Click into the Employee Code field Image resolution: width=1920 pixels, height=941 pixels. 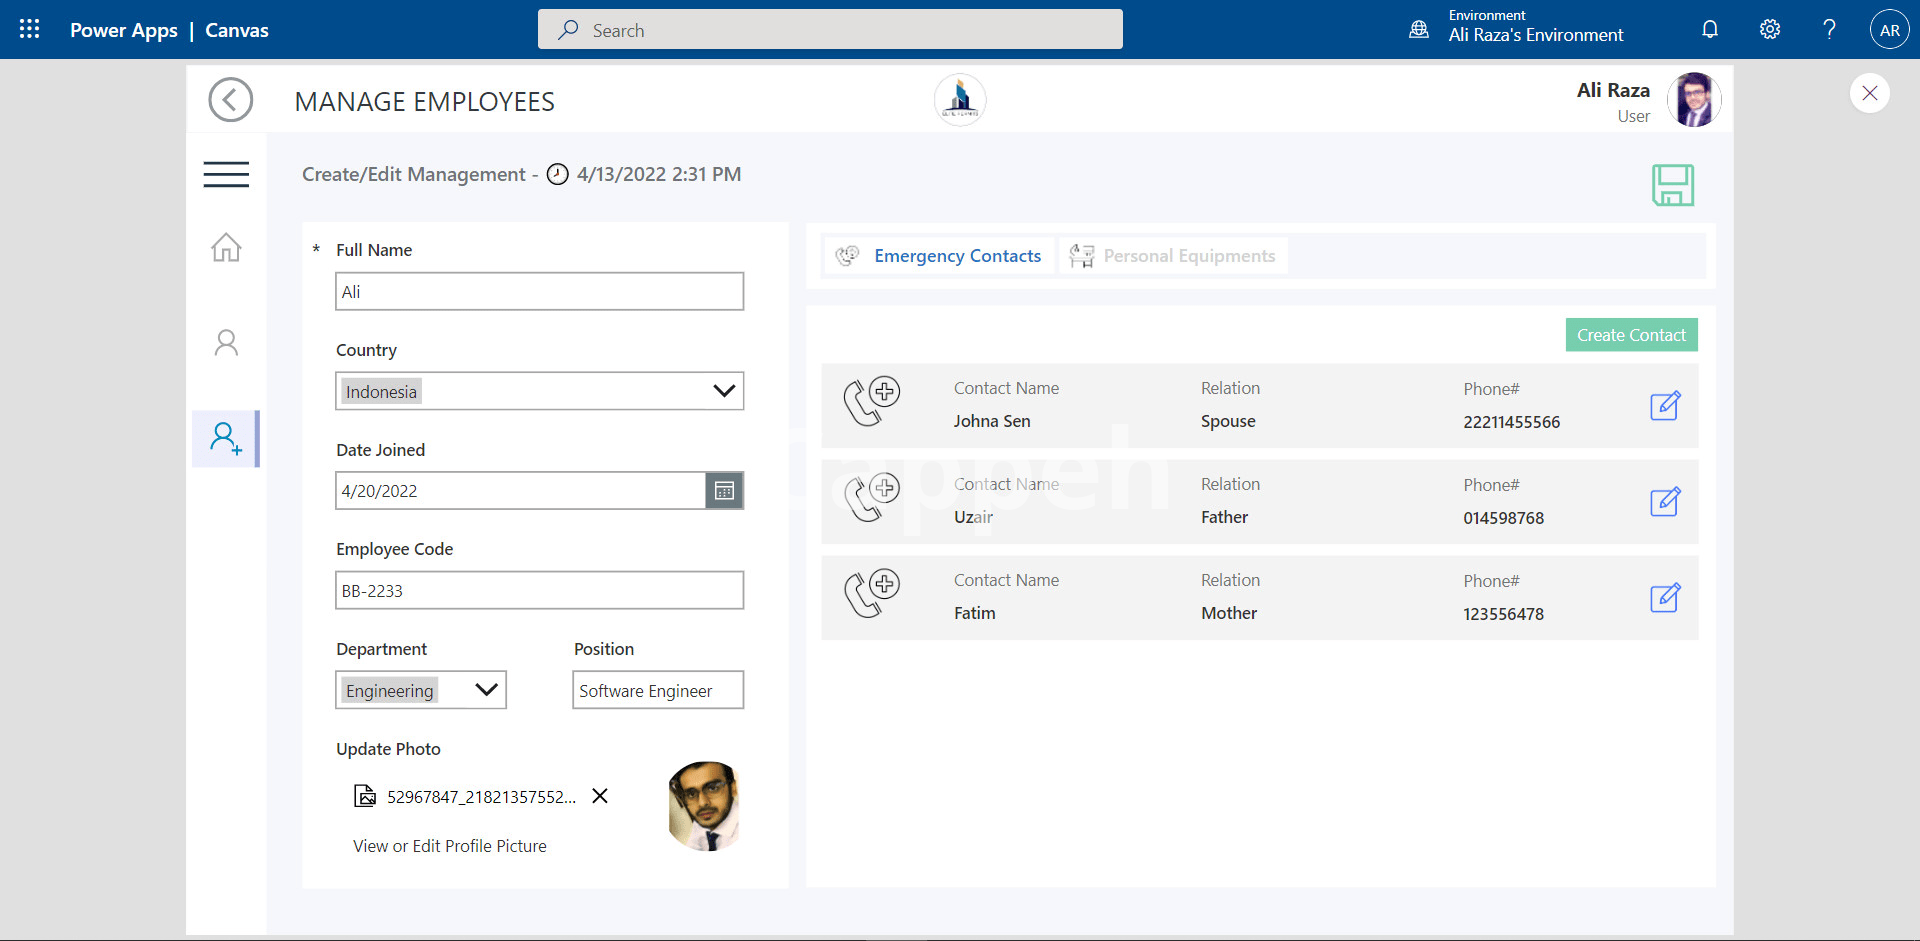click(539, 591)
